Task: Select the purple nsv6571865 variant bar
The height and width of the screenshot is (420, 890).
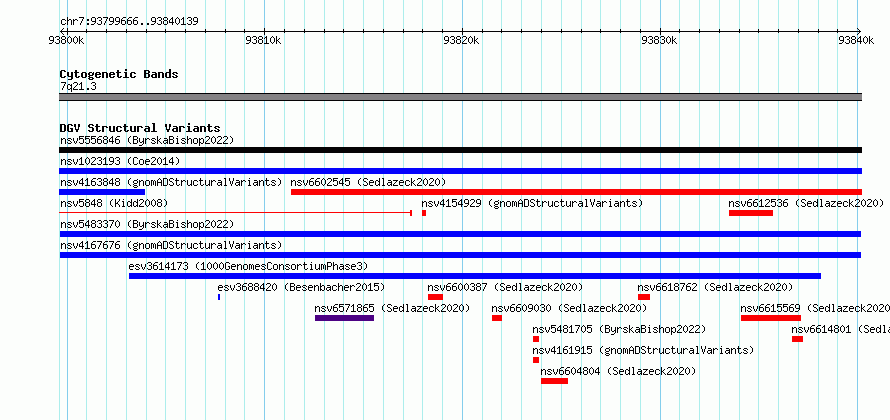Action: click(x=345, y=318)
